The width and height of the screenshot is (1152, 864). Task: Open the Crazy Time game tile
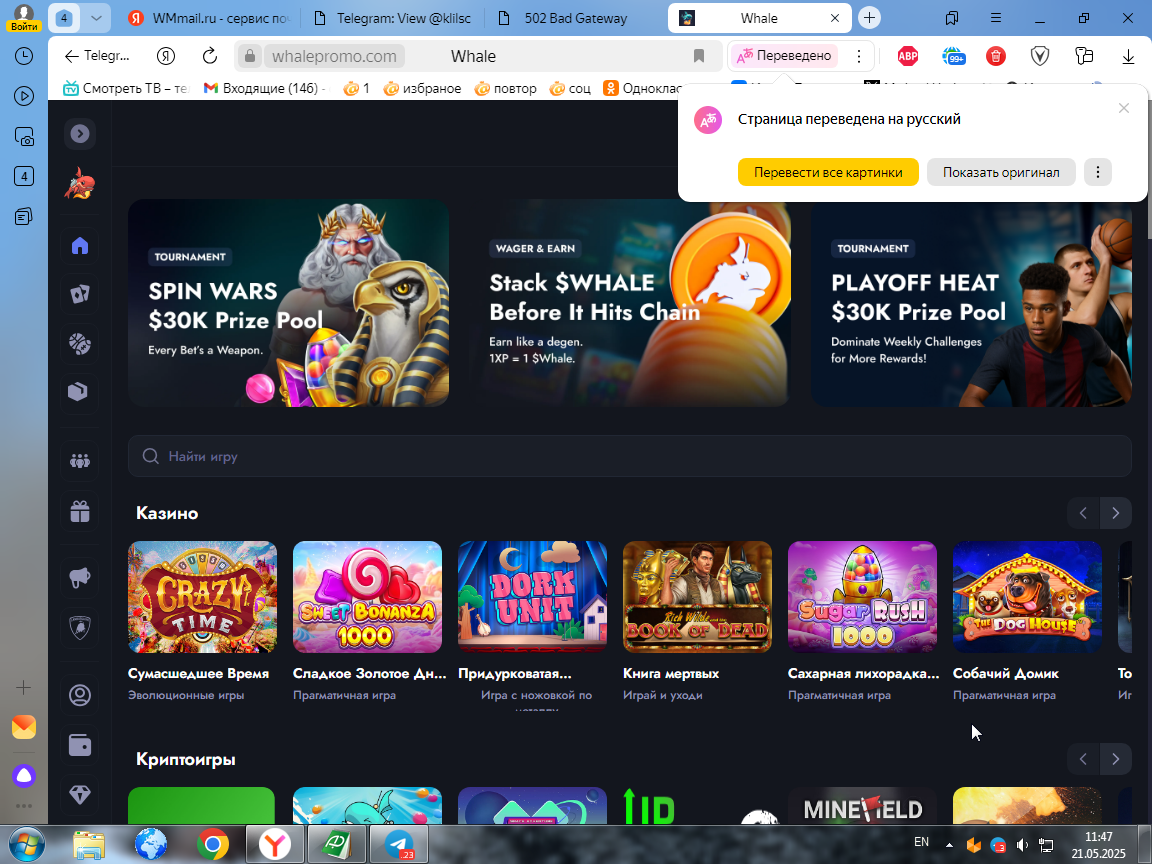pos(202,597)
